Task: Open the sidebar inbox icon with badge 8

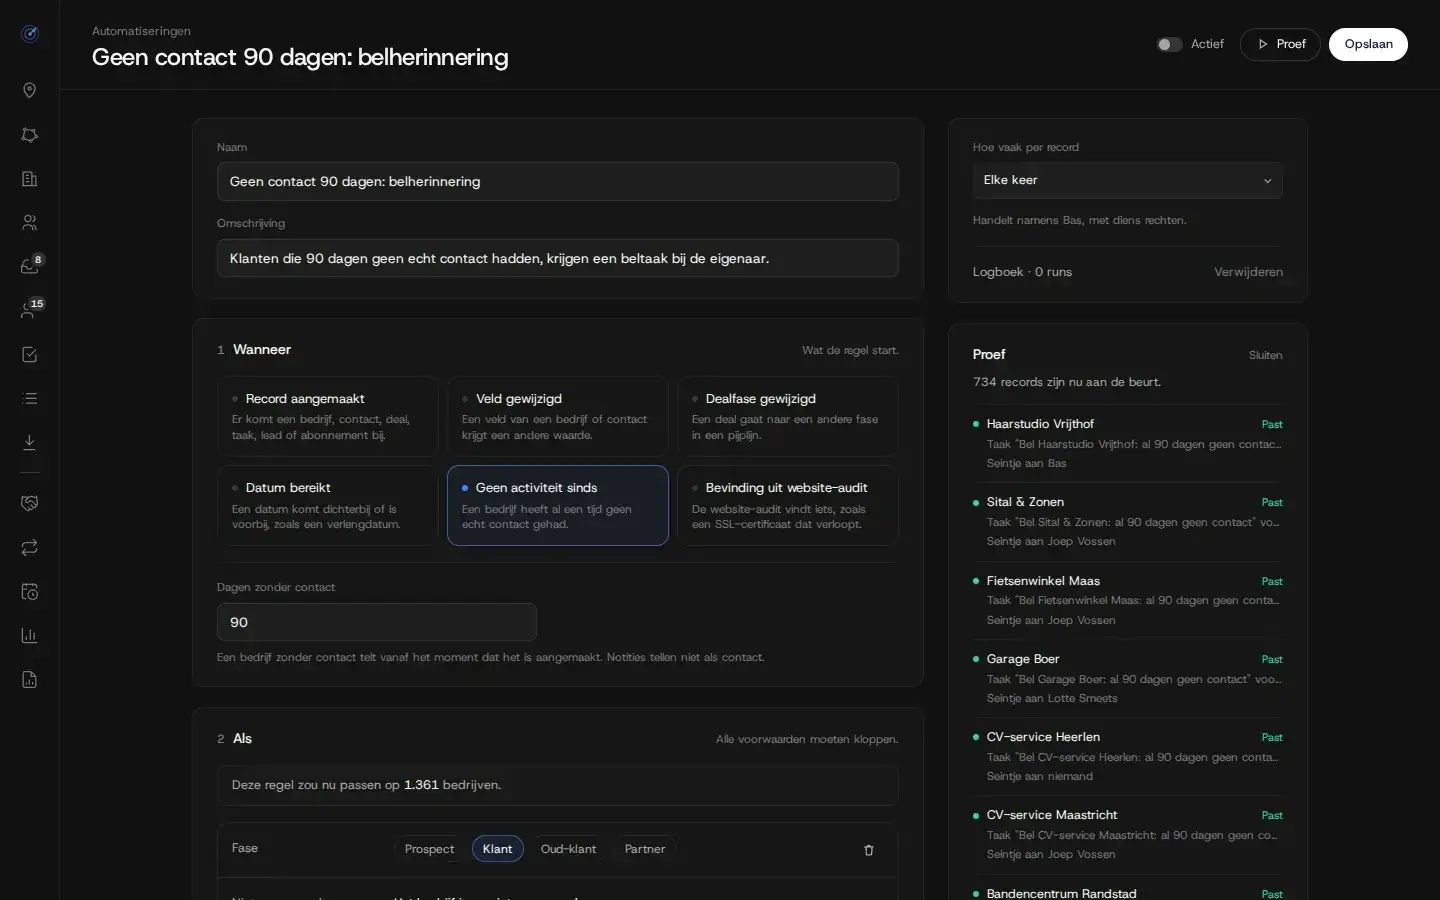Action: coord(30,266)
